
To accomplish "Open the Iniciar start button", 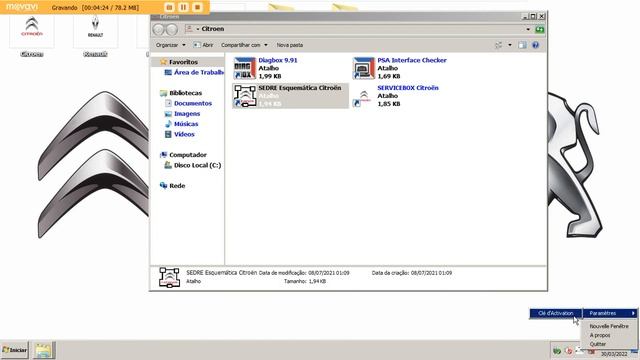I will pyautogui.click(x=15, y=350).
